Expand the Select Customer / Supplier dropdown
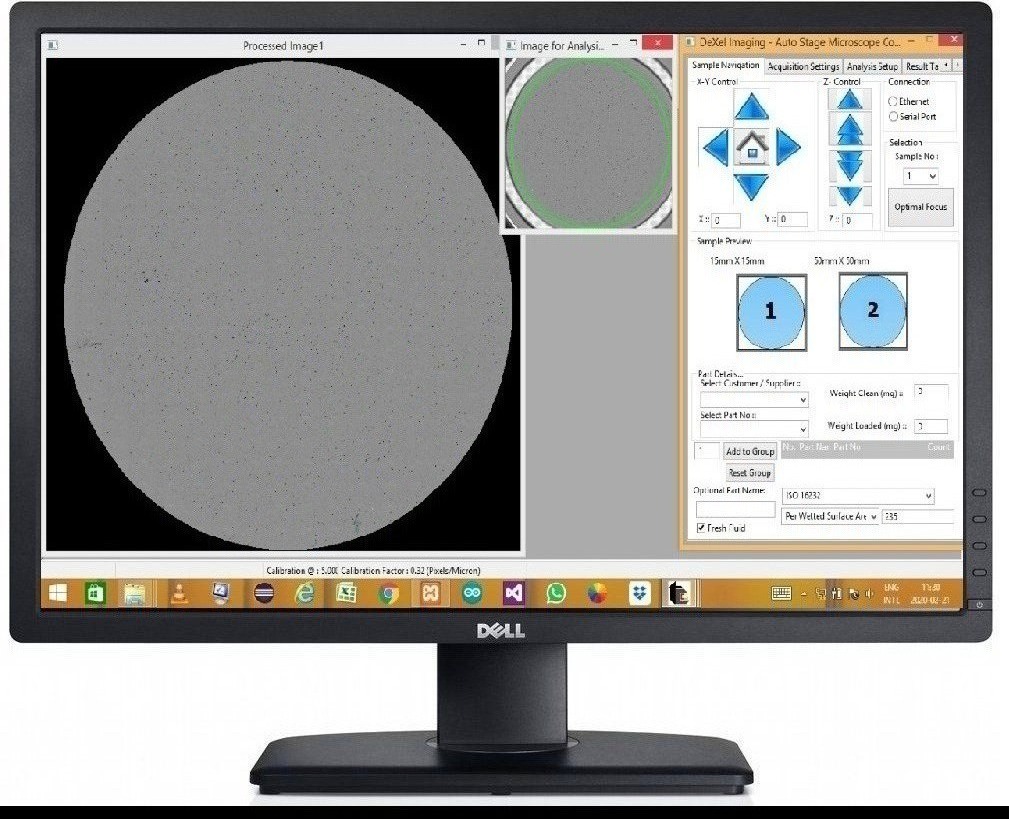Image resolution: width=1009 pixels, height=819 pixels. click(x=753, y=400)
